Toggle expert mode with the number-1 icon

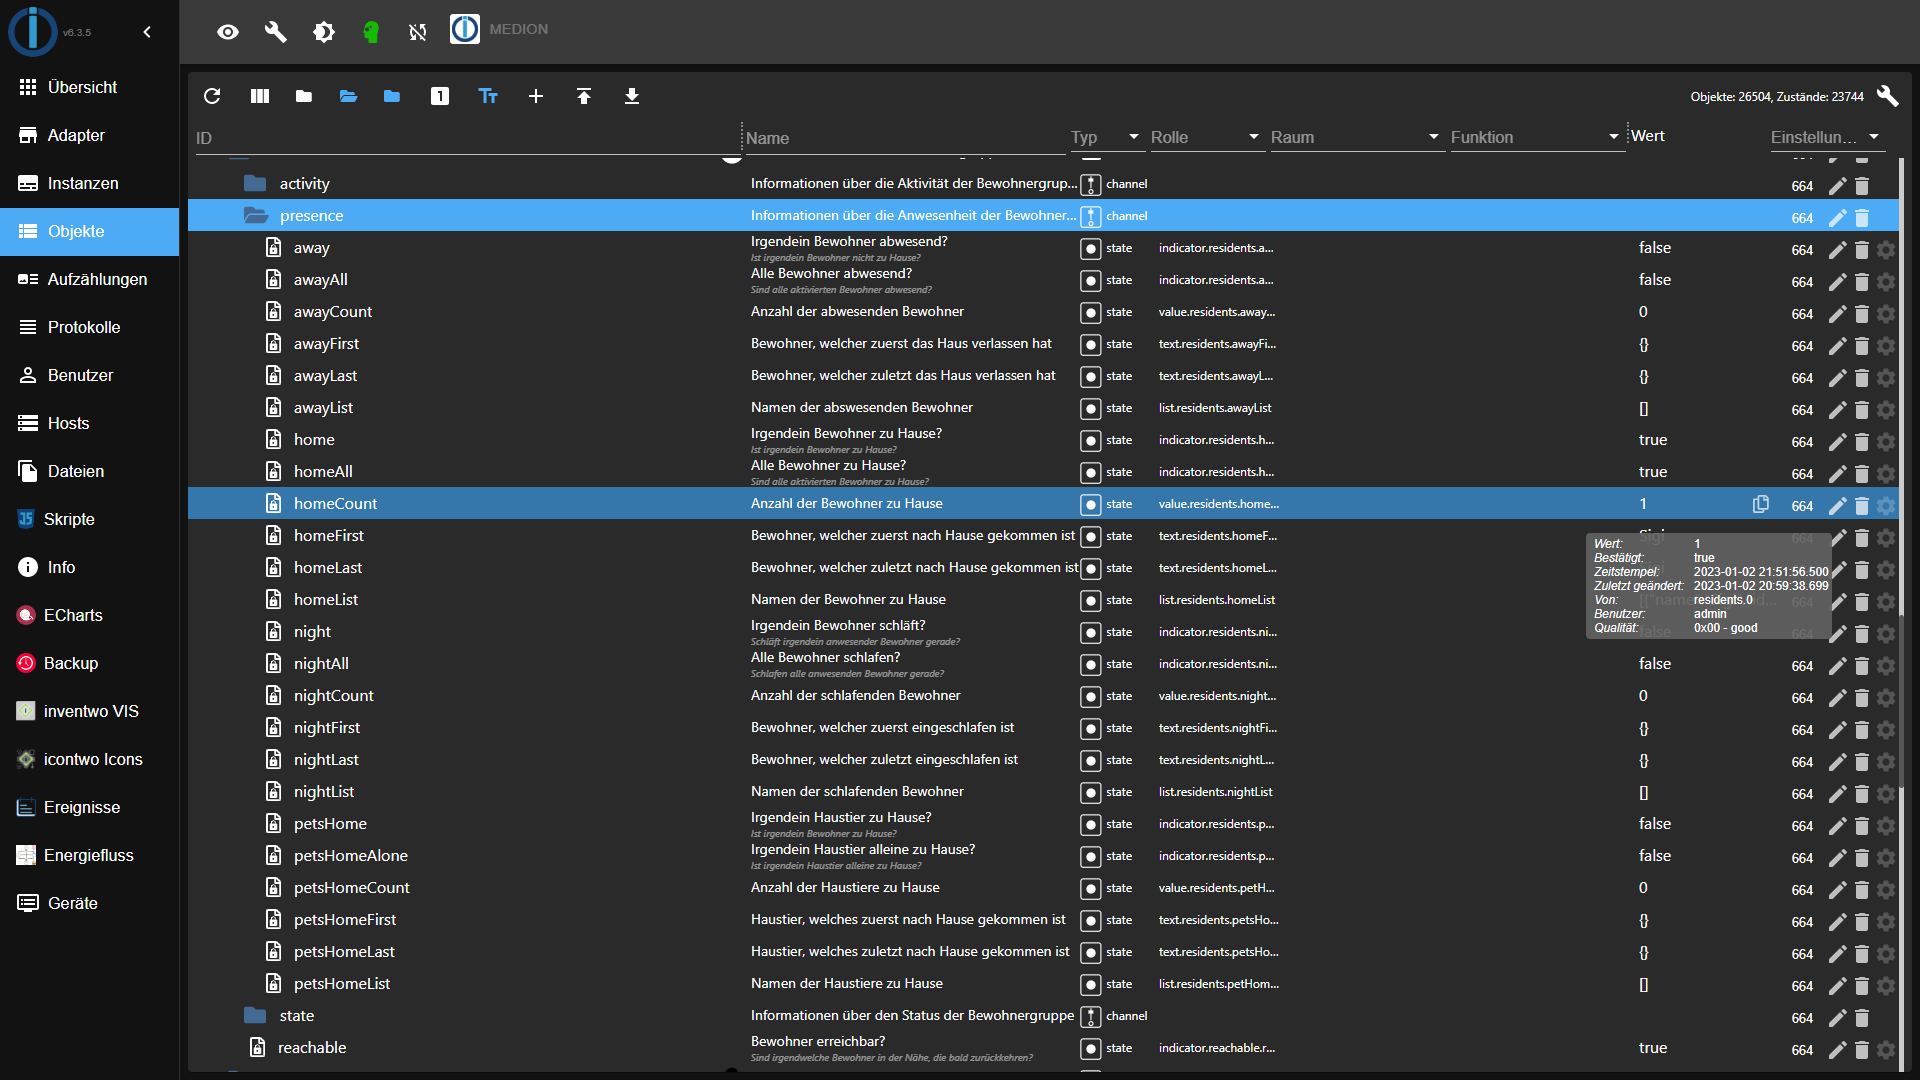click(x=440, y=96)
